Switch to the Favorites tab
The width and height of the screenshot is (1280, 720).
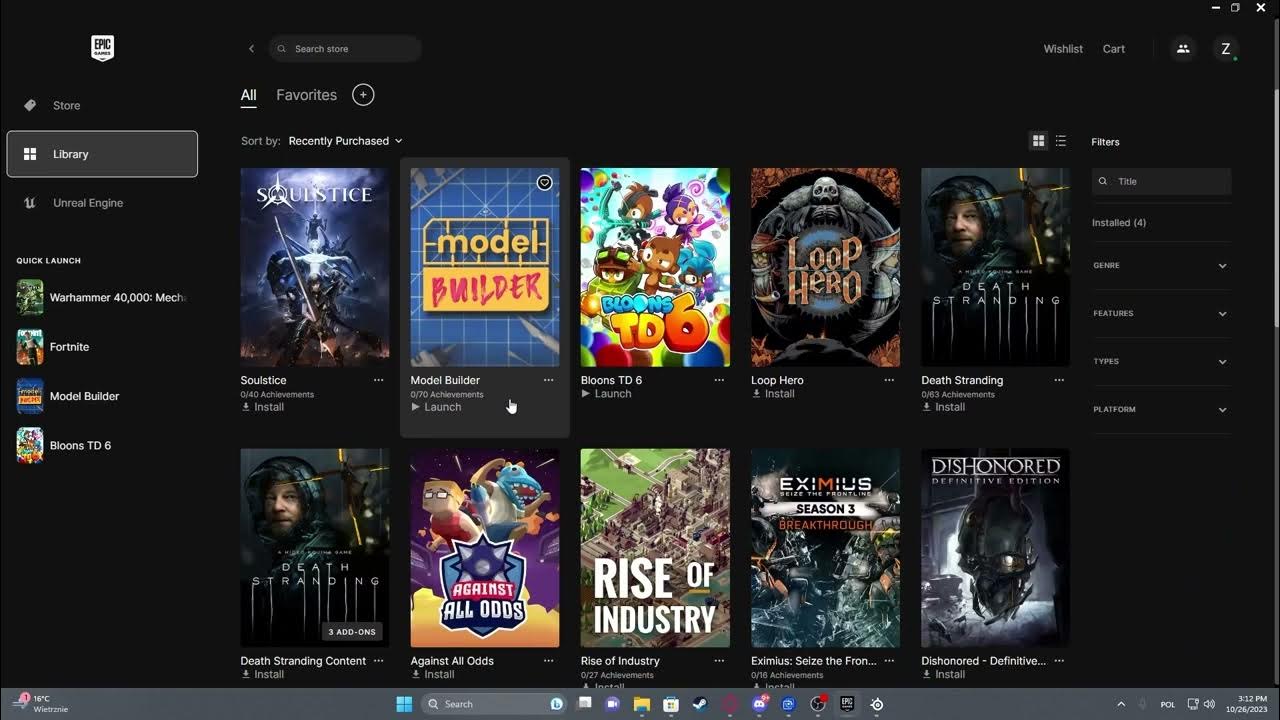(306, 95)
